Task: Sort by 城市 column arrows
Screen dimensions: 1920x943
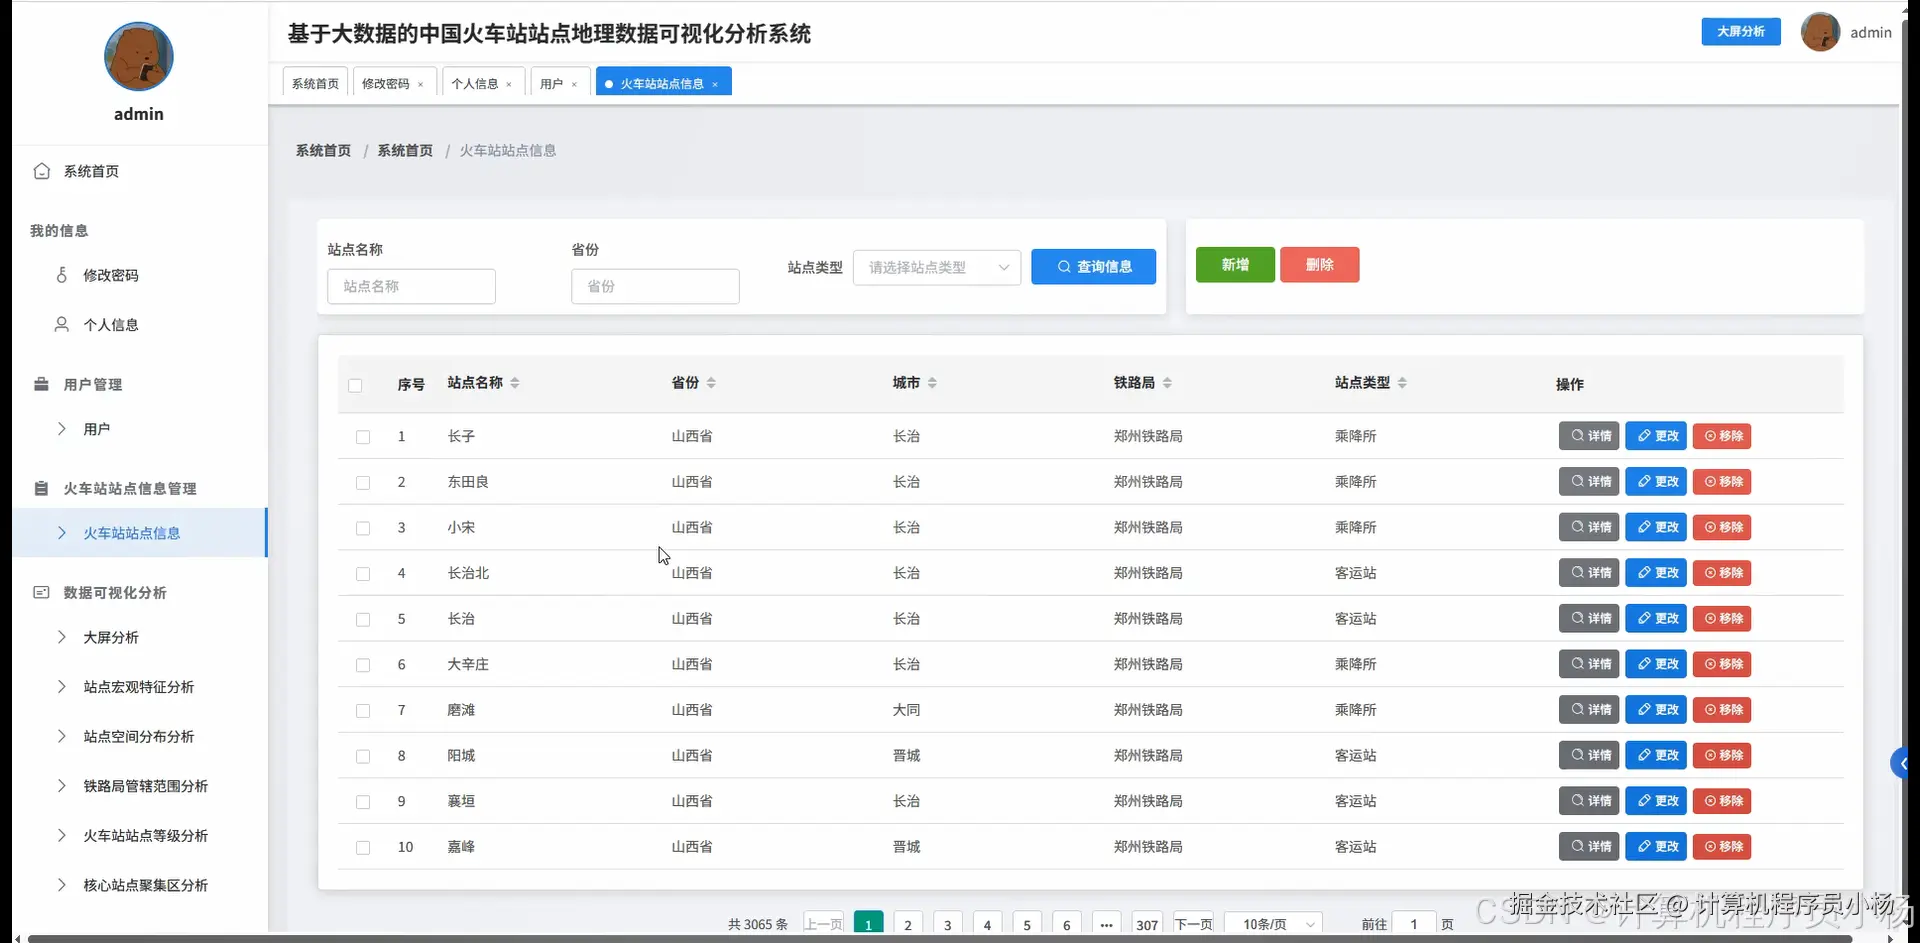Action: point(932,383)
